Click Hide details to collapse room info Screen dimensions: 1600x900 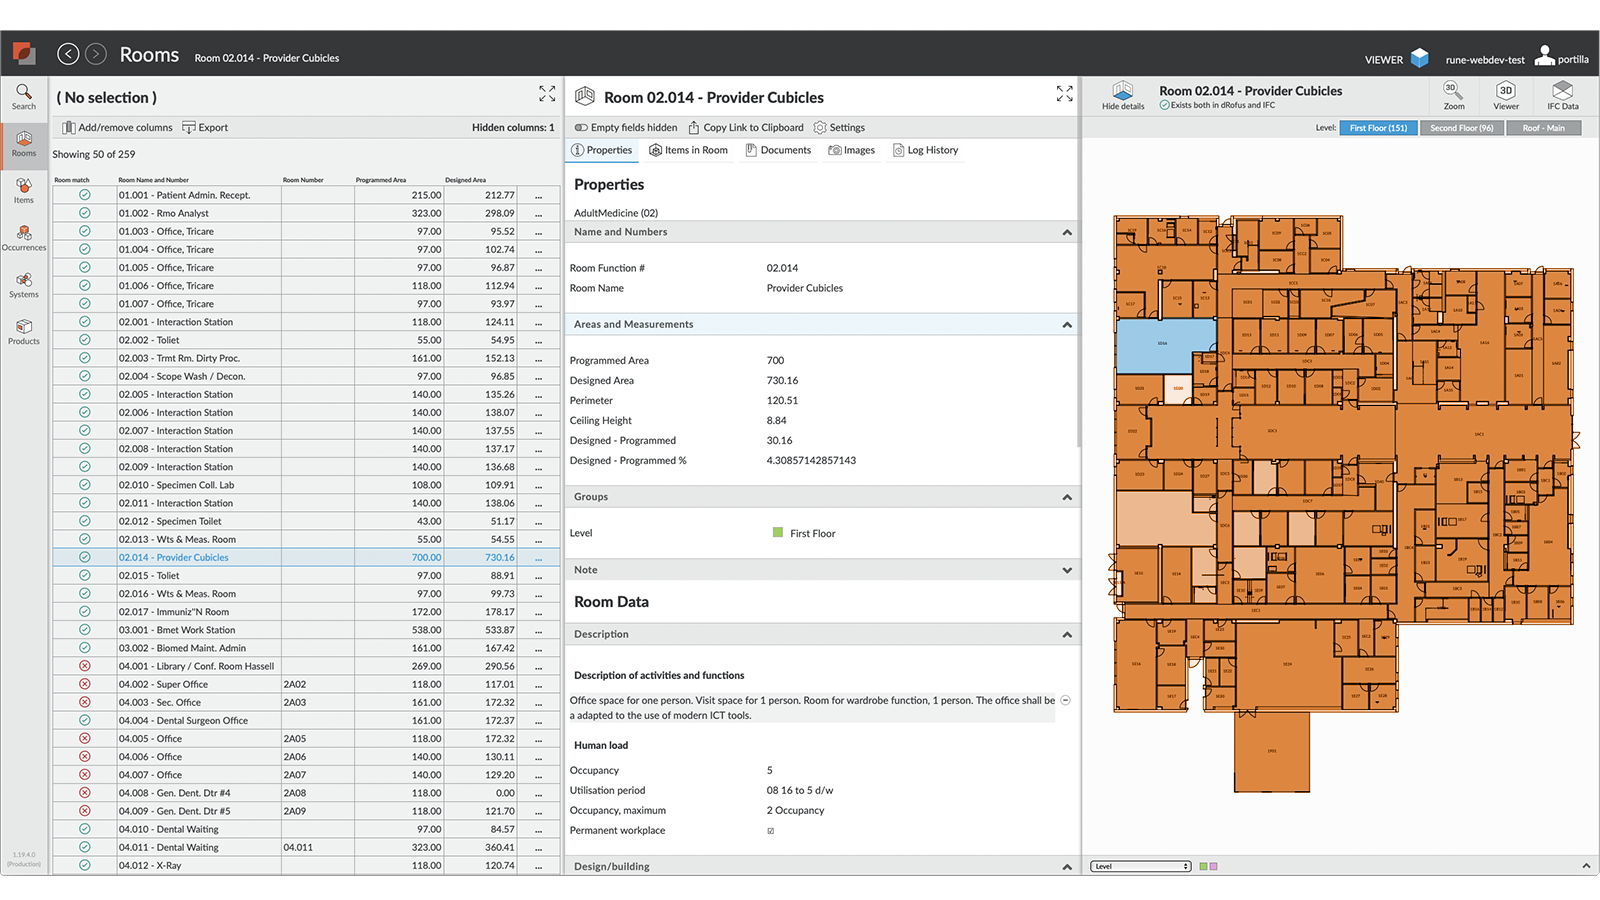[1122, 96]
